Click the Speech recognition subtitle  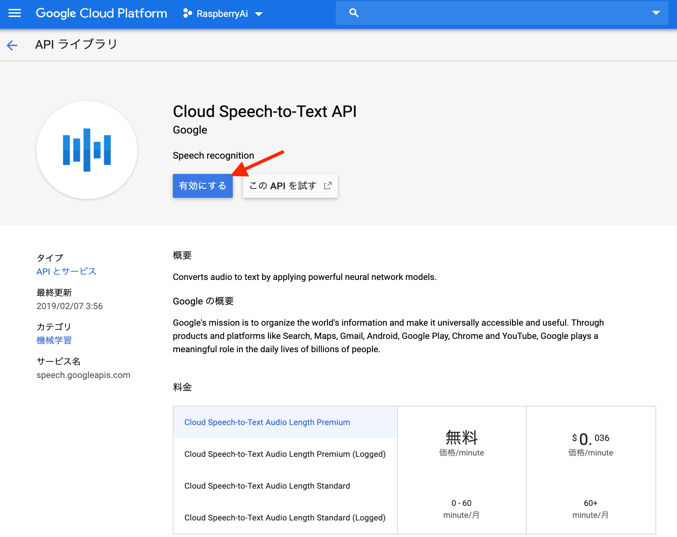point(213,155)
